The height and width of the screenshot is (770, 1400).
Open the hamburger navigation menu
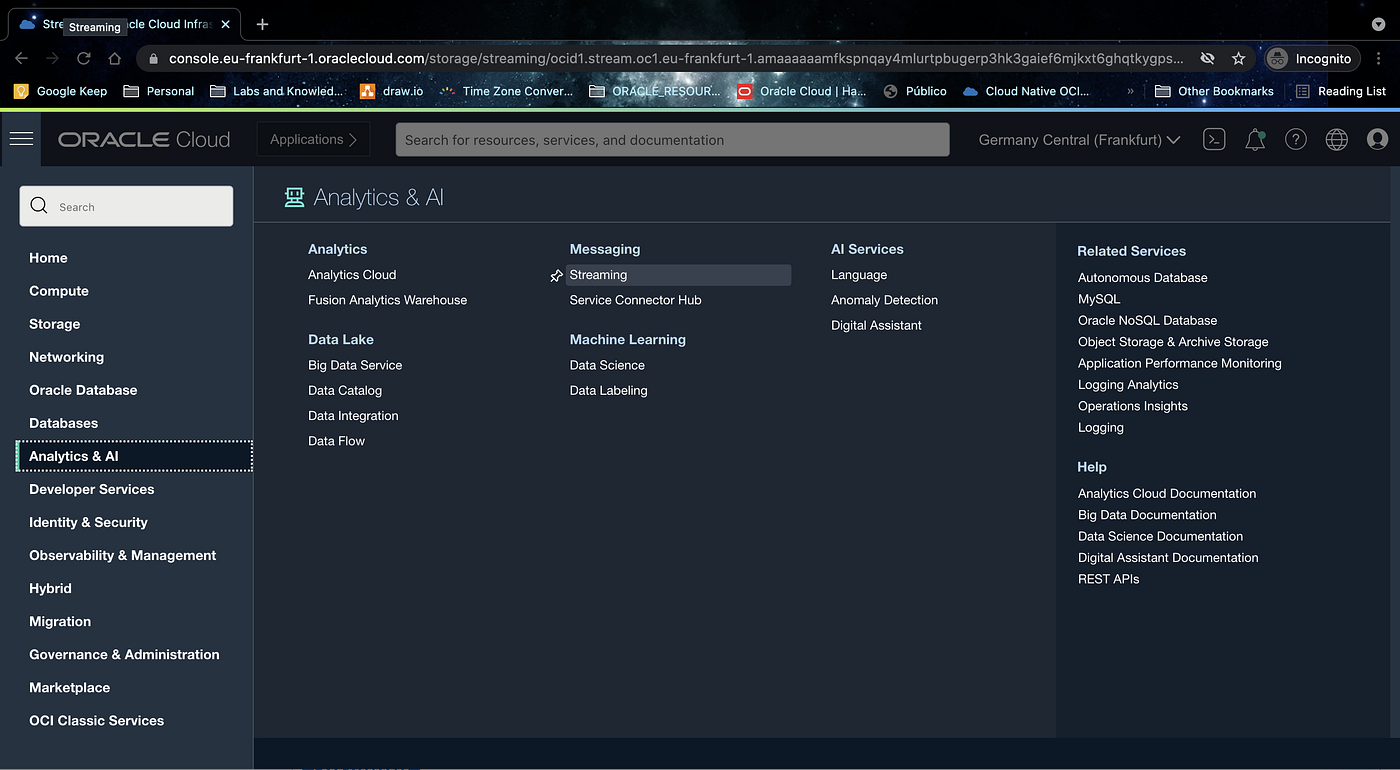(x=21, y=139)
